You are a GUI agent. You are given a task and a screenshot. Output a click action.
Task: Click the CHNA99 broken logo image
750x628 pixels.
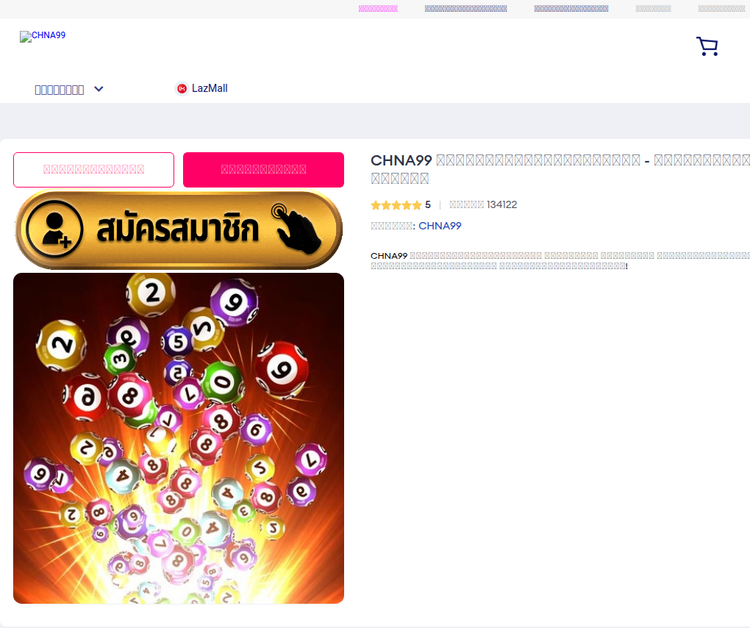[43, 36]
